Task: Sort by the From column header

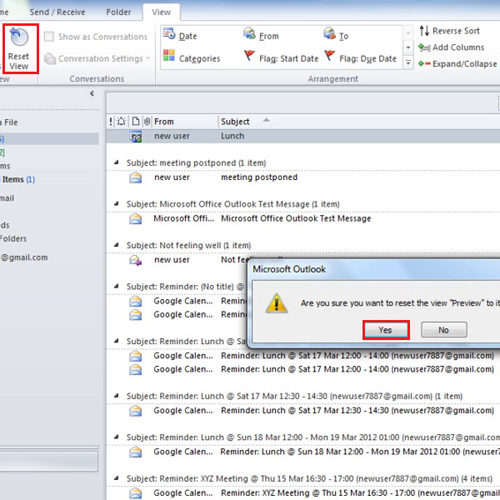Action: coord(185,122)
